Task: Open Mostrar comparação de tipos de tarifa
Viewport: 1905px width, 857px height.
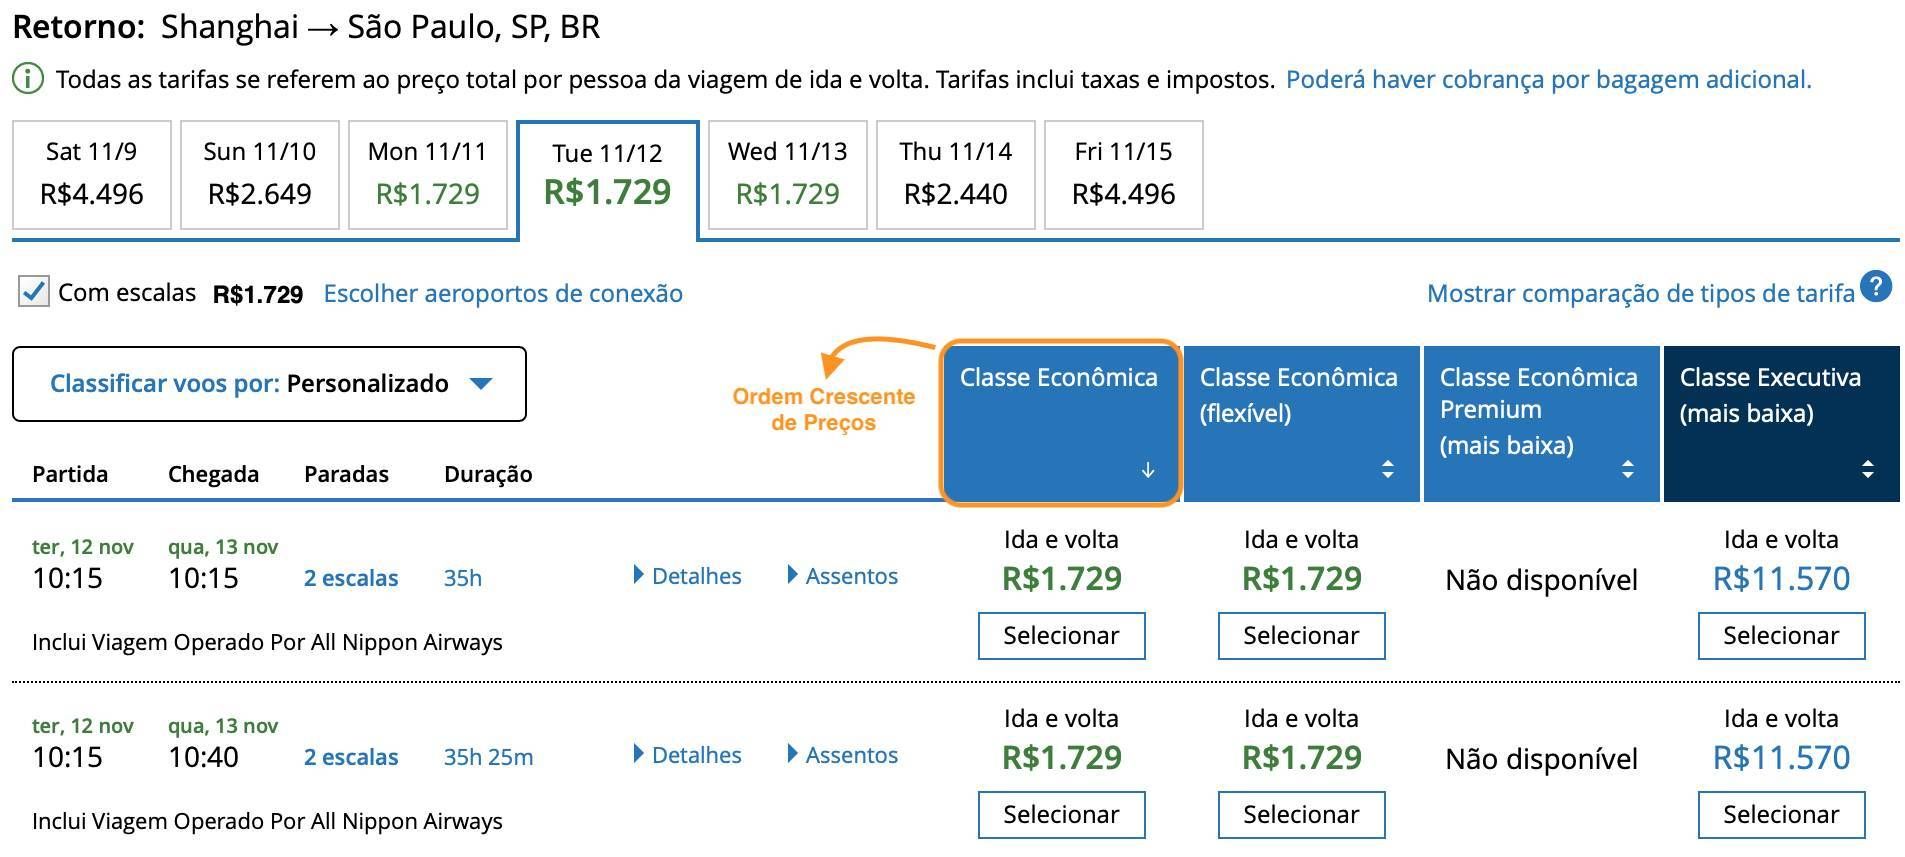Action: 1641,293
